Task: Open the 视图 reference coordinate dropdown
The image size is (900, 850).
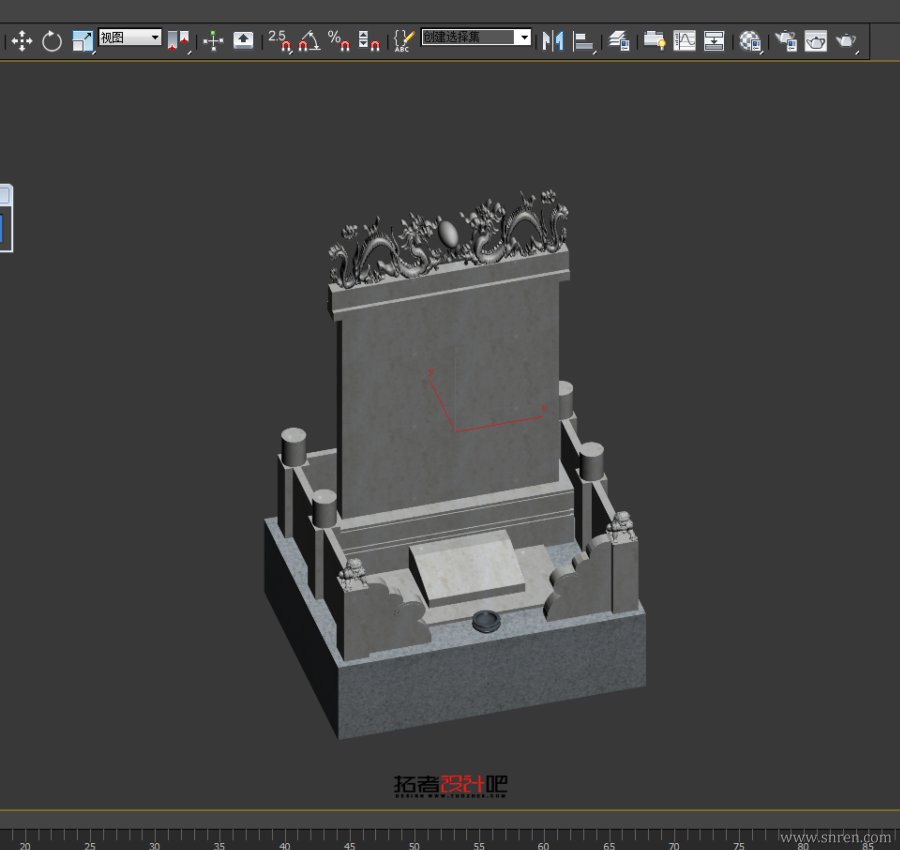Action: pos(154,37)
